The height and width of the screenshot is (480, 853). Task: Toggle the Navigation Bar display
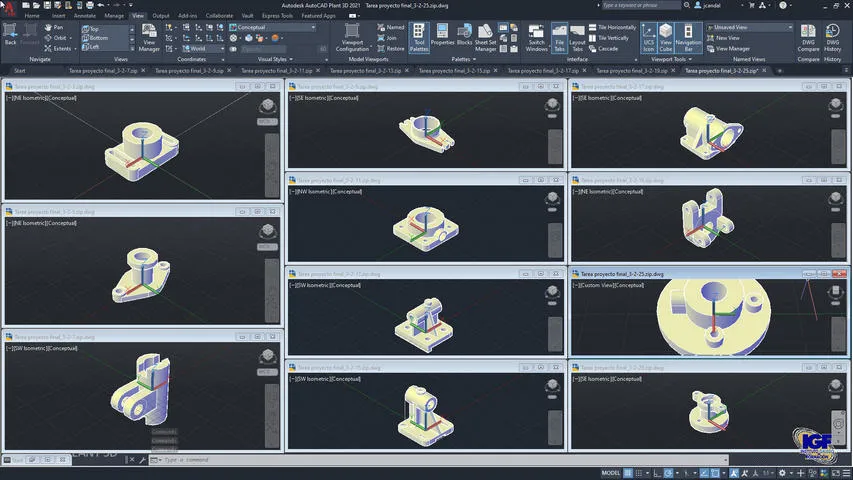(x=688, y=38)
